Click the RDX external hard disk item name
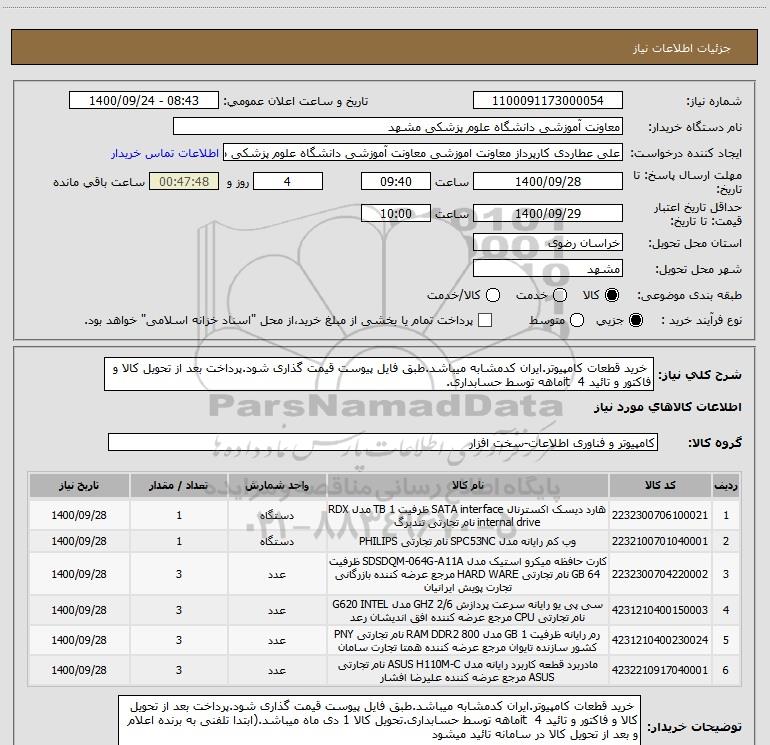770x745 pixels. click(x=468, y=515)
